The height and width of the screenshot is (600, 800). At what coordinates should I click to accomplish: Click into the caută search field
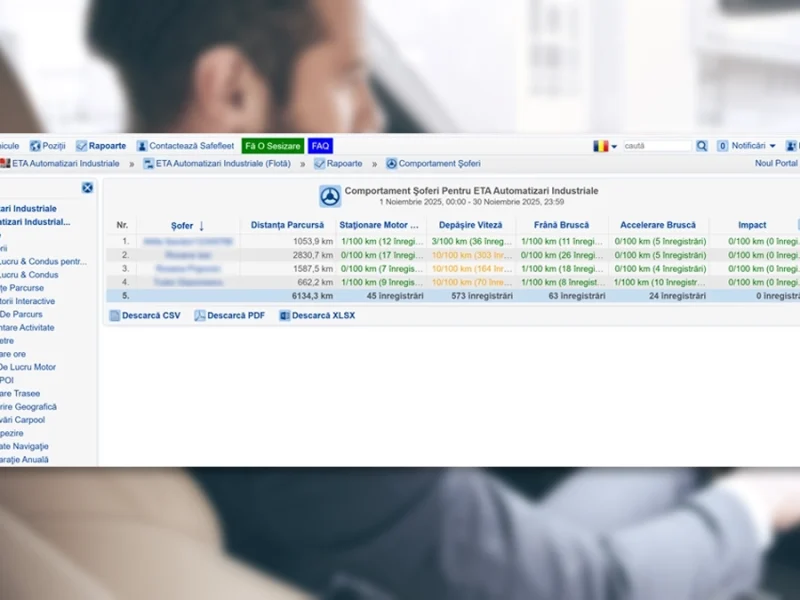[x=656, y=146]
